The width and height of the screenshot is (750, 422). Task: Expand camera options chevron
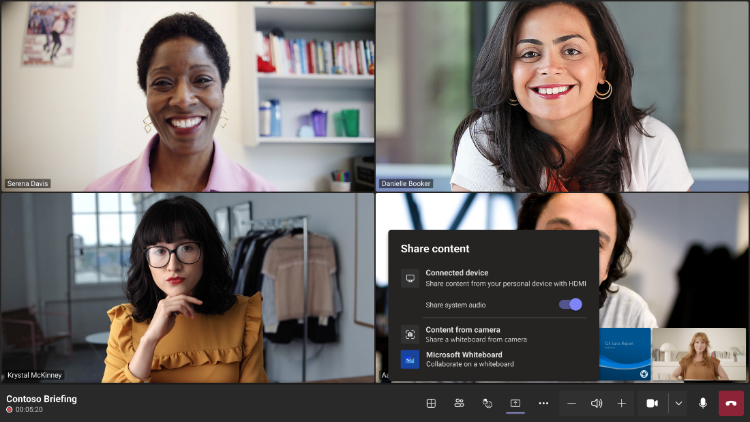(x=678, y=403)
